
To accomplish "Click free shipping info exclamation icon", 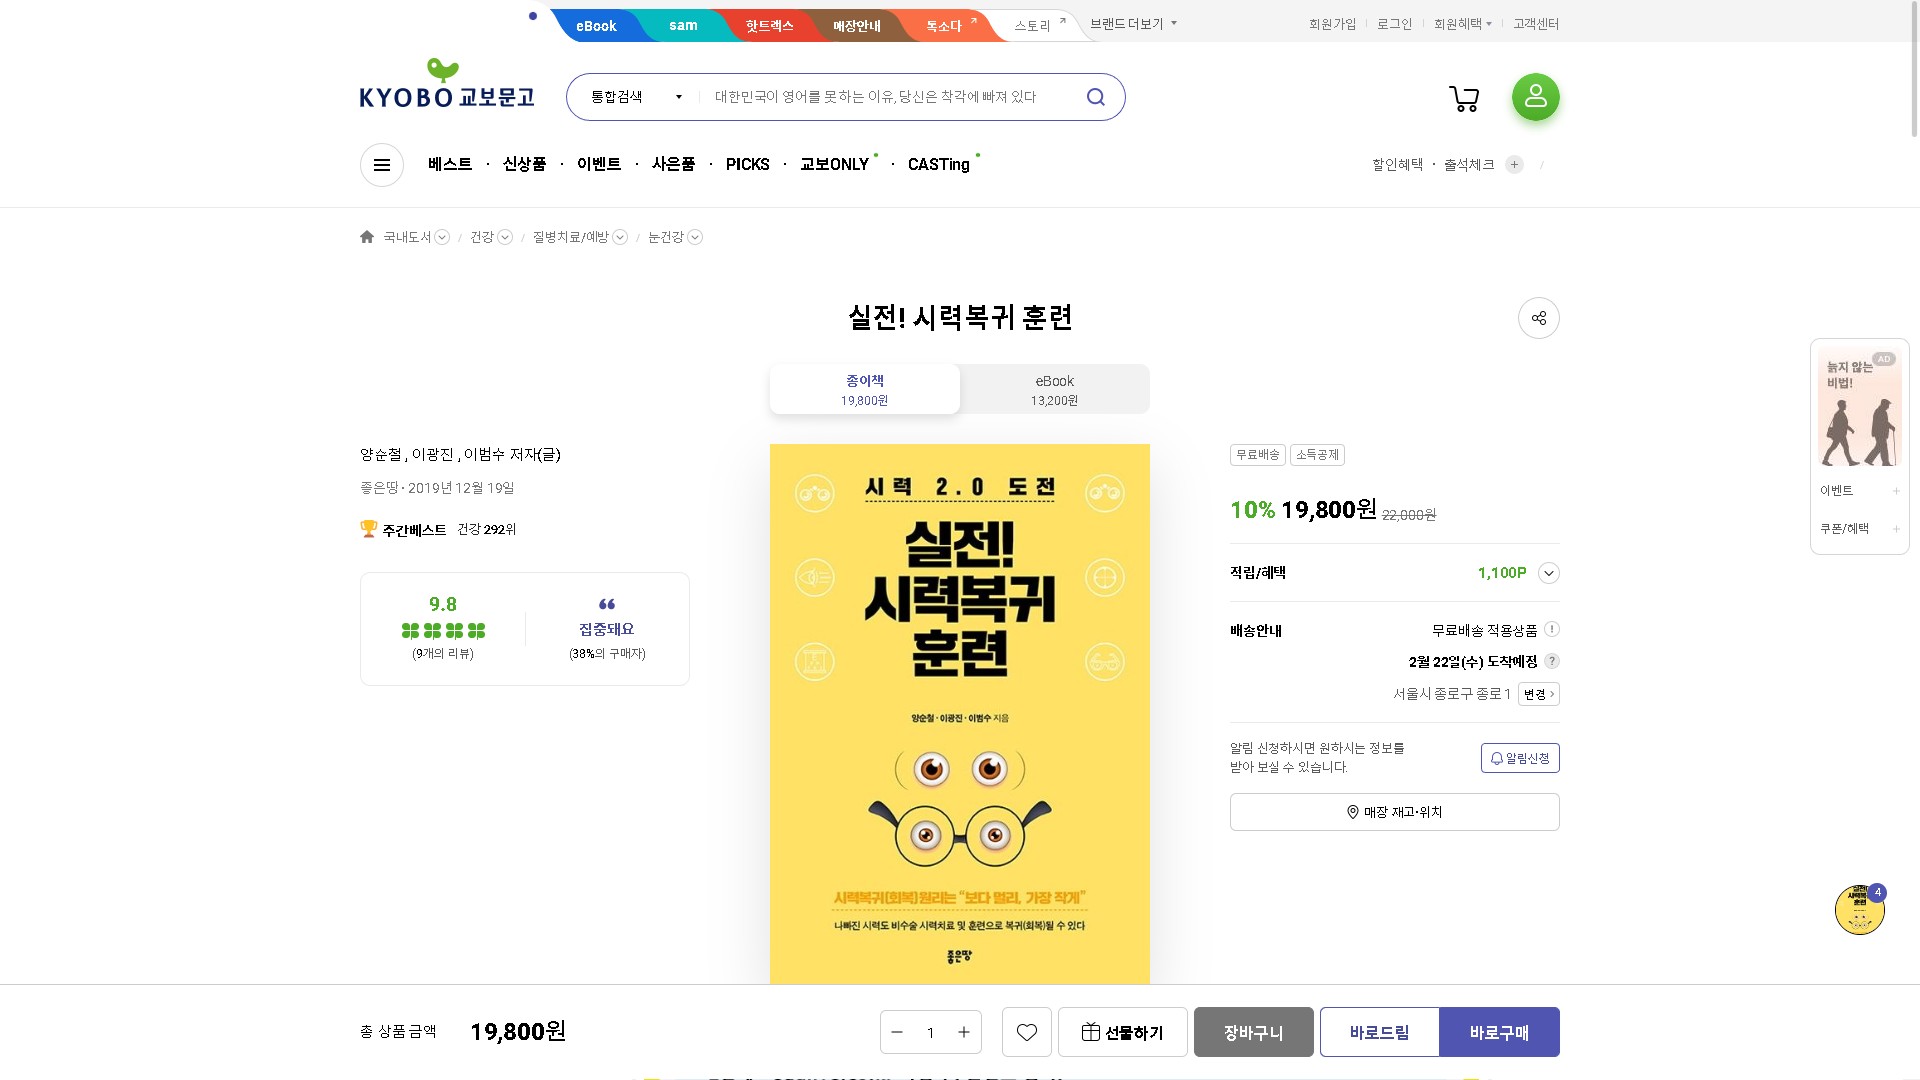I will (1552, 629).
